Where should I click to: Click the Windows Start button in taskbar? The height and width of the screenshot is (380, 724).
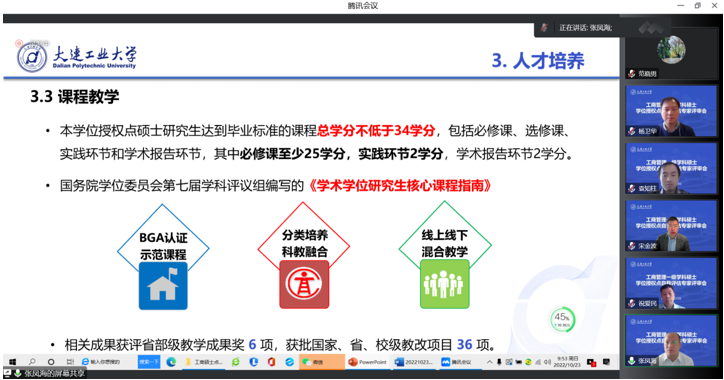click(12, 362)
